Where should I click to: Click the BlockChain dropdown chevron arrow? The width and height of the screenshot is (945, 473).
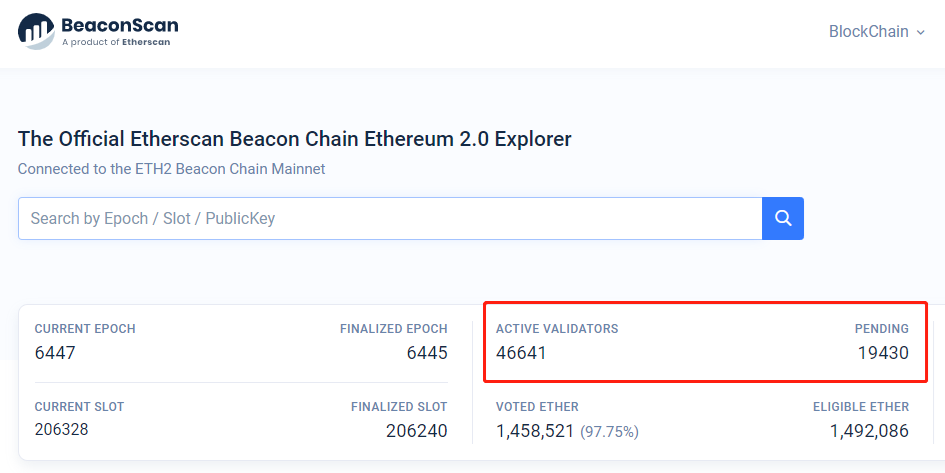(x=919, y=32)
